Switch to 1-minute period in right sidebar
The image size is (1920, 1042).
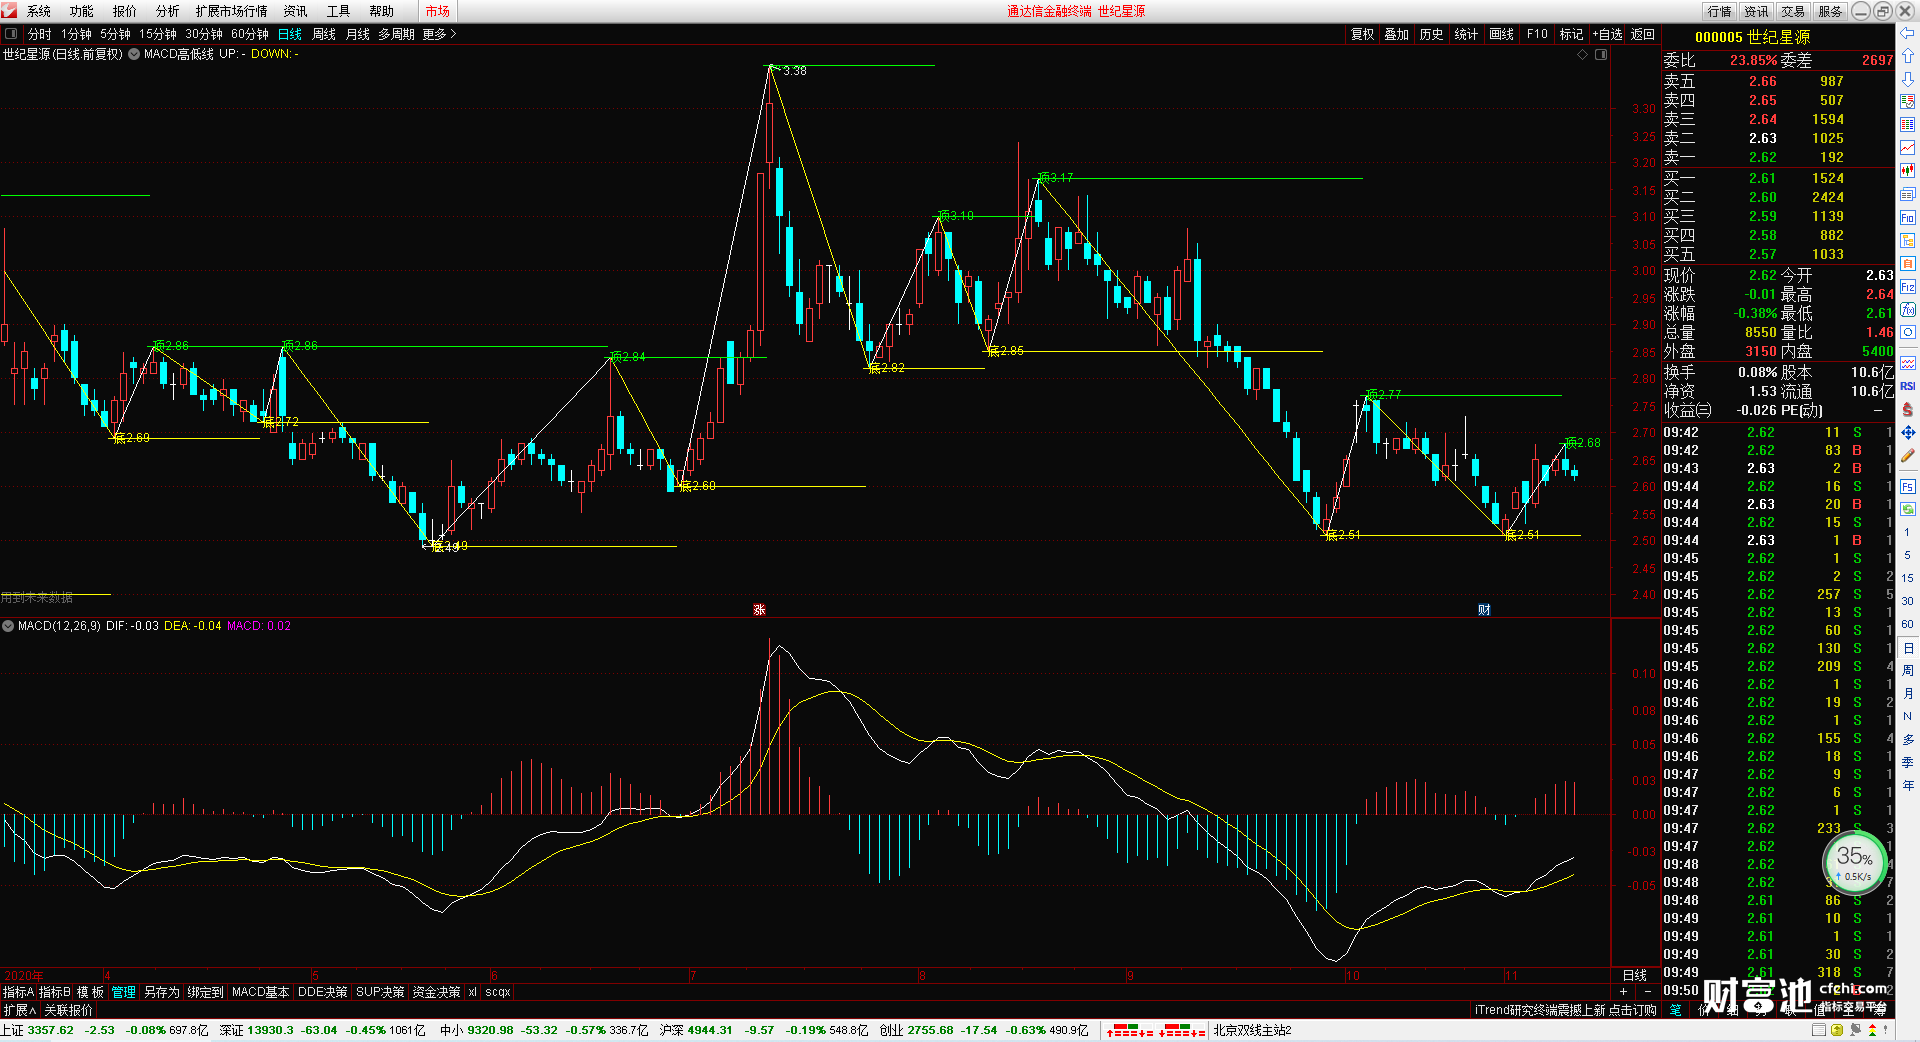coord(1907,531)
